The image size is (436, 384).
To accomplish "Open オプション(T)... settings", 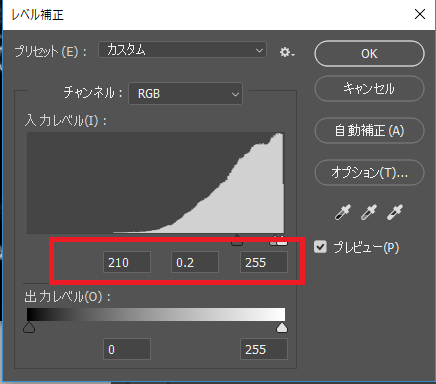I will tap(369, 172).
